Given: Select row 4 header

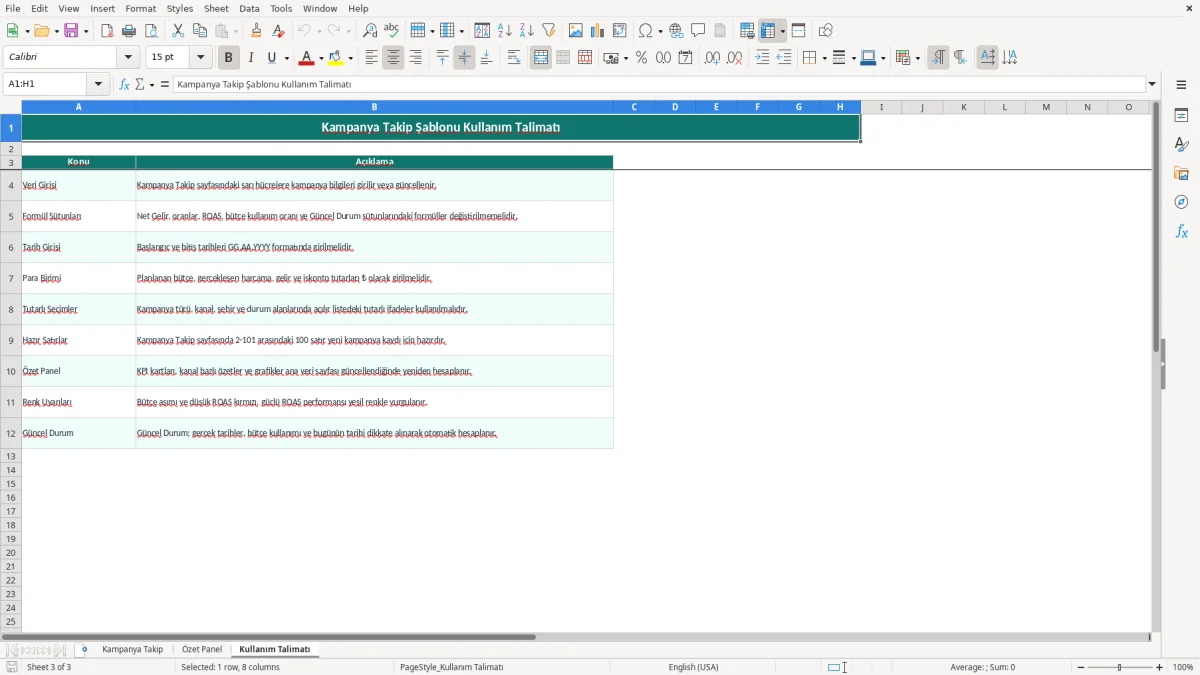Looking at the screenshot, I should click(x=11, y=185).
